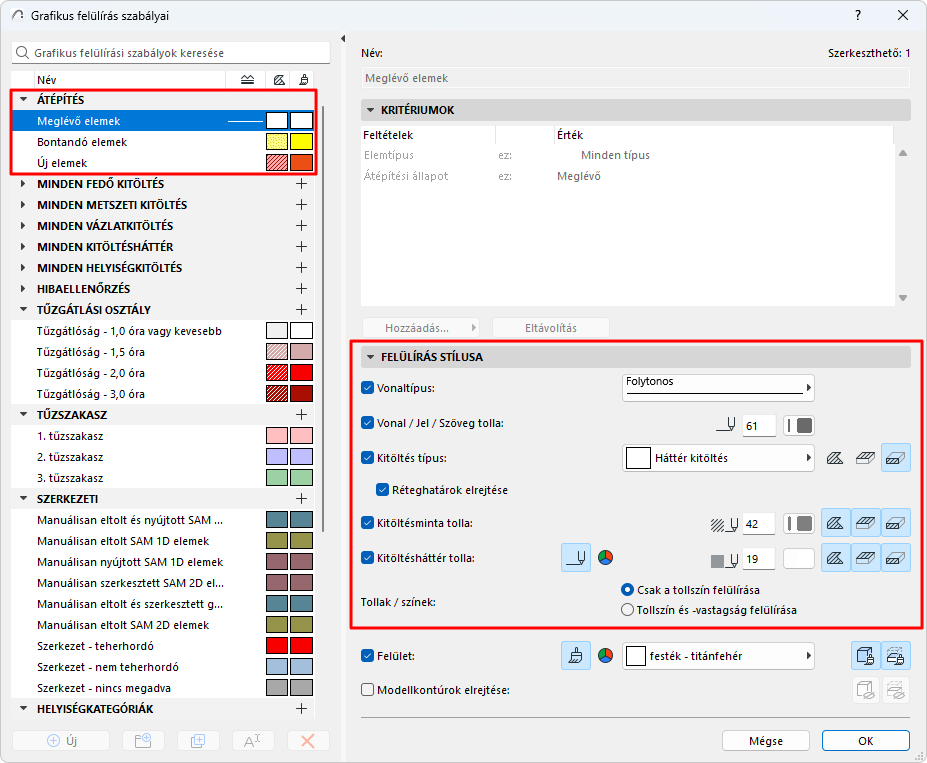Add rule to HIBAELLENŐRZÉS group via plus
927x763 pixels.
[x=302, y=288]
